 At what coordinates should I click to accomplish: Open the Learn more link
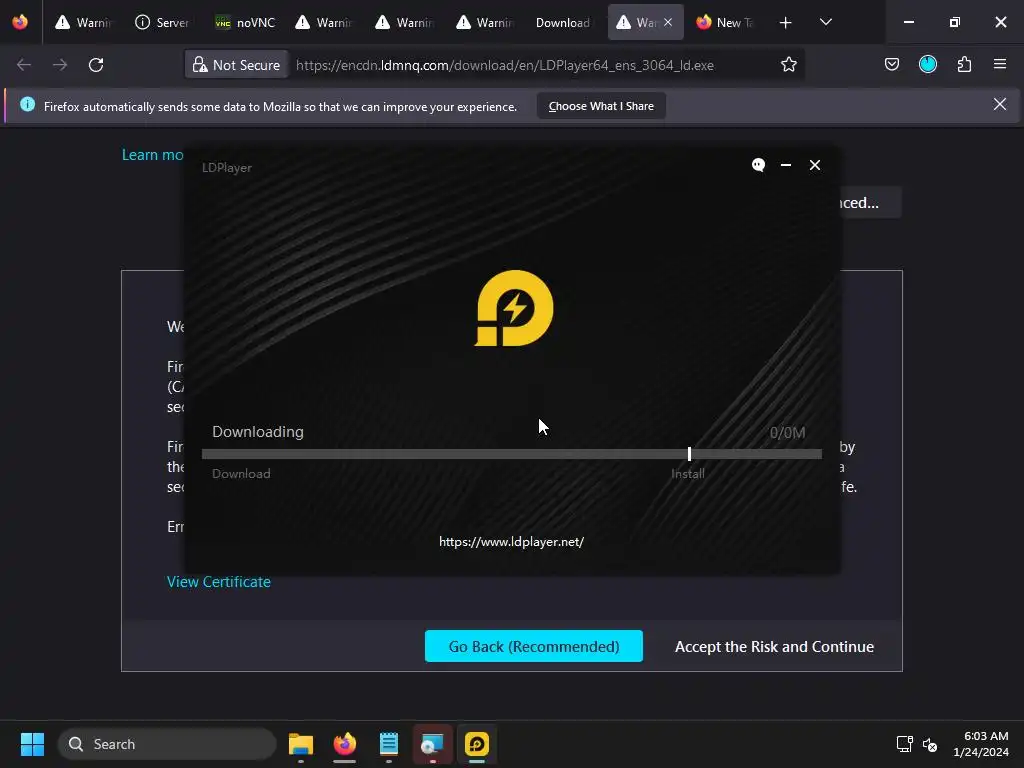click(153, 155)
